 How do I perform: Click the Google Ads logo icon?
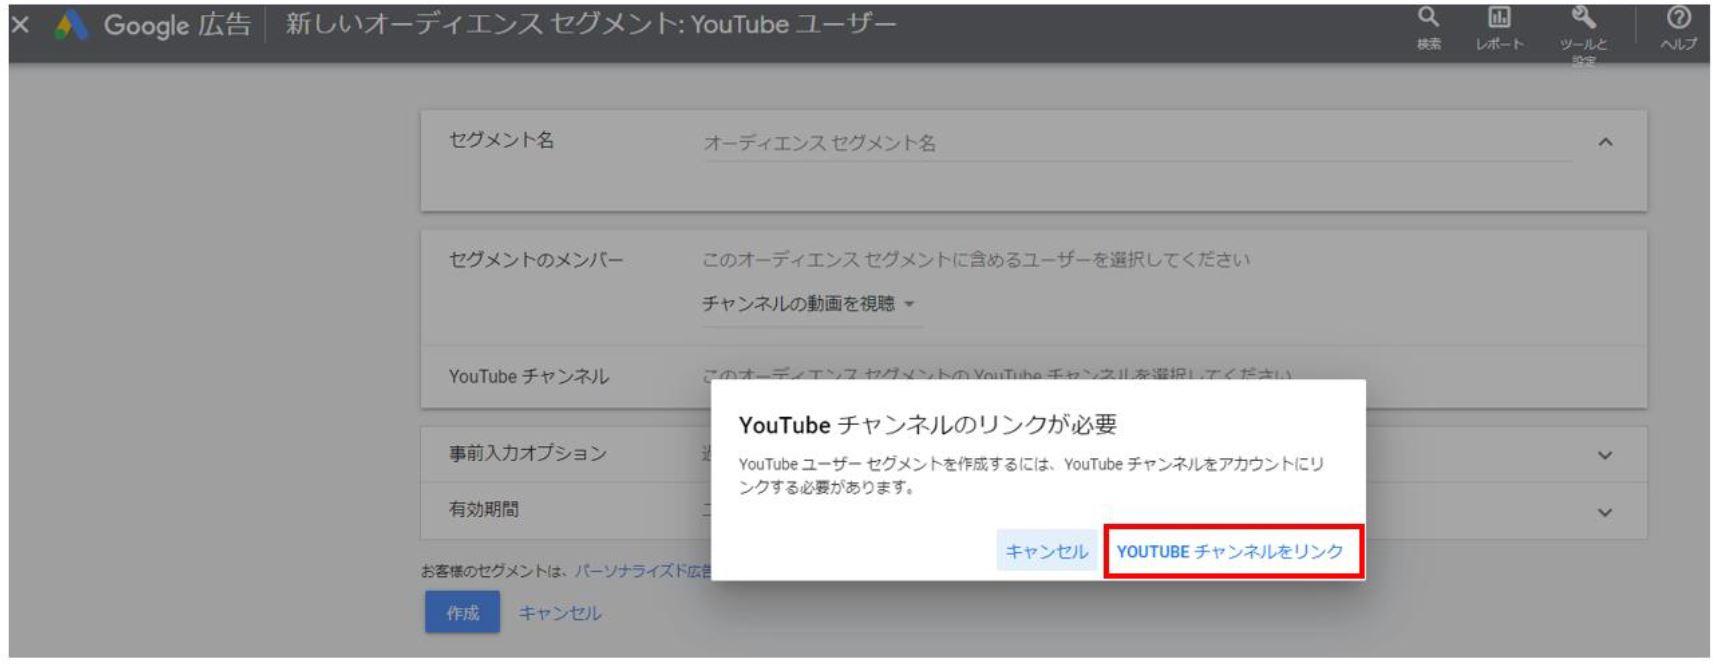tap(70, 27)
